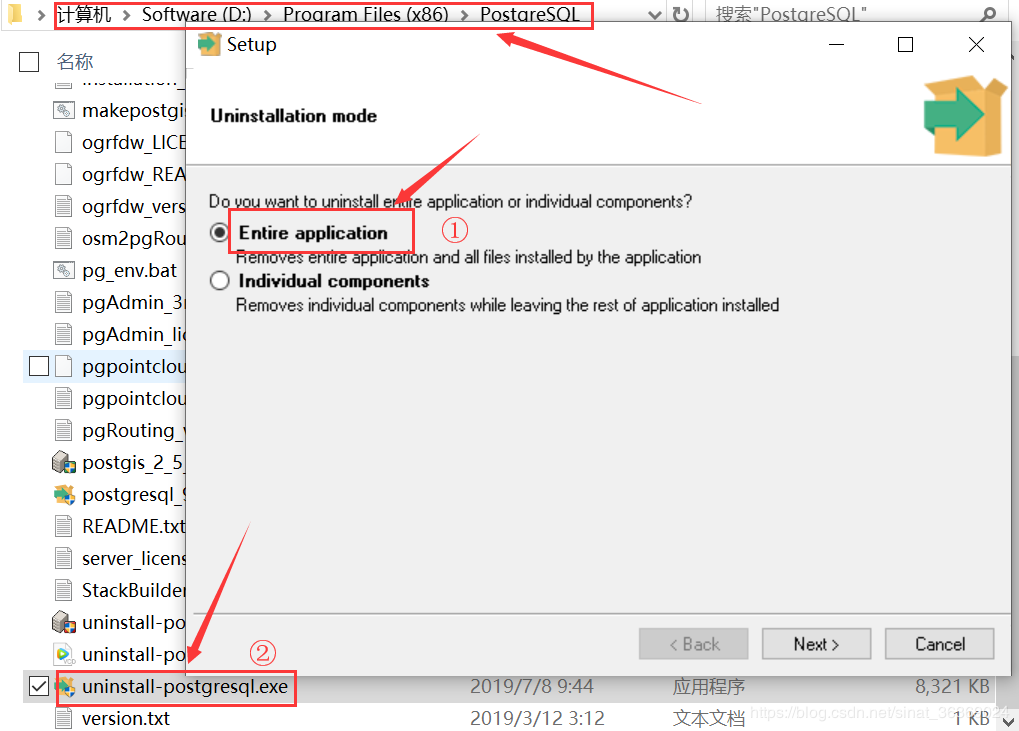Click the uninstall-po installer box icon
This screenshot has width=1019, height=731.
pyautogui.click(x=64, y=622)
